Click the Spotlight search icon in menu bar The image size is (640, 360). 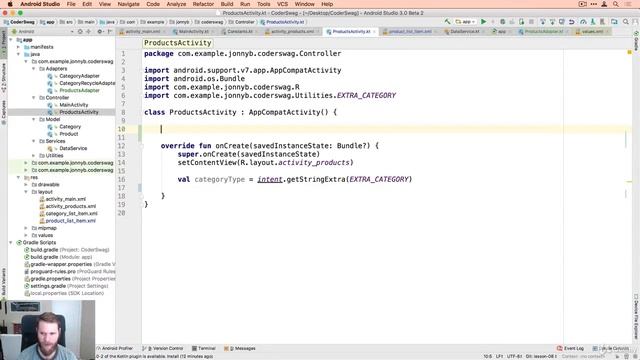point(616,4)
